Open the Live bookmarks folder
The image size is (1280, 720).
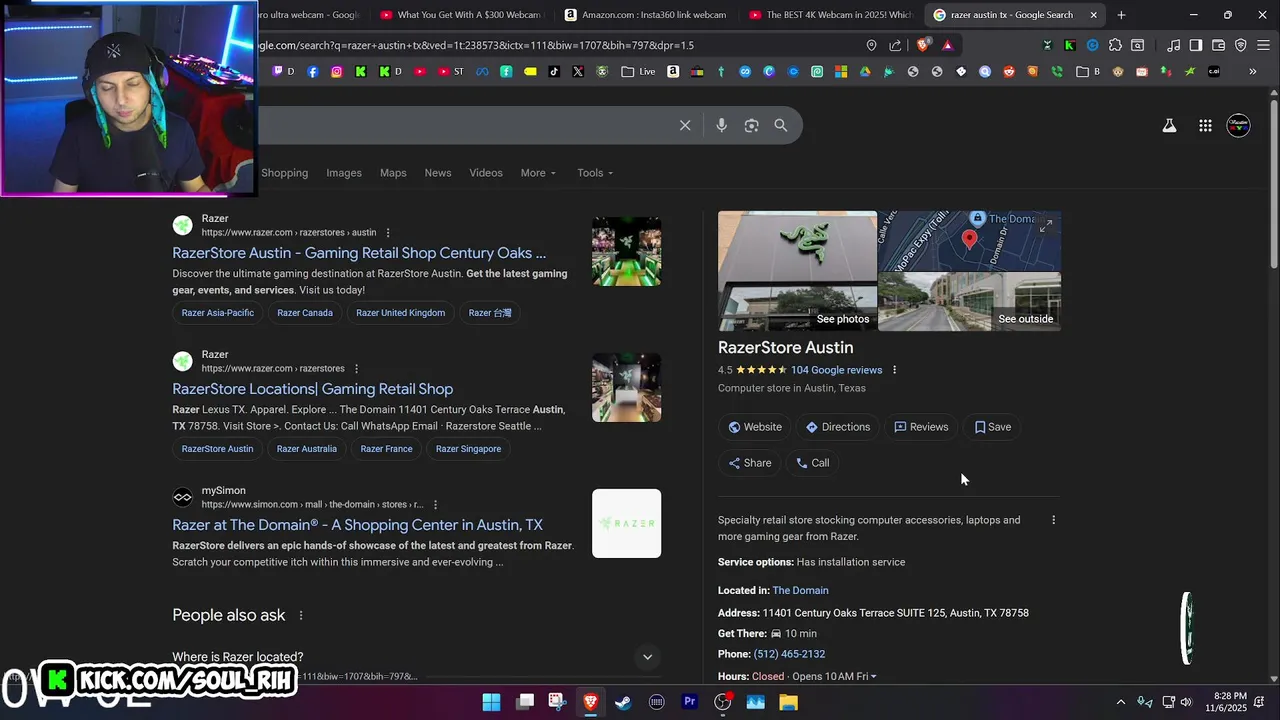click(x=638, y=71)
